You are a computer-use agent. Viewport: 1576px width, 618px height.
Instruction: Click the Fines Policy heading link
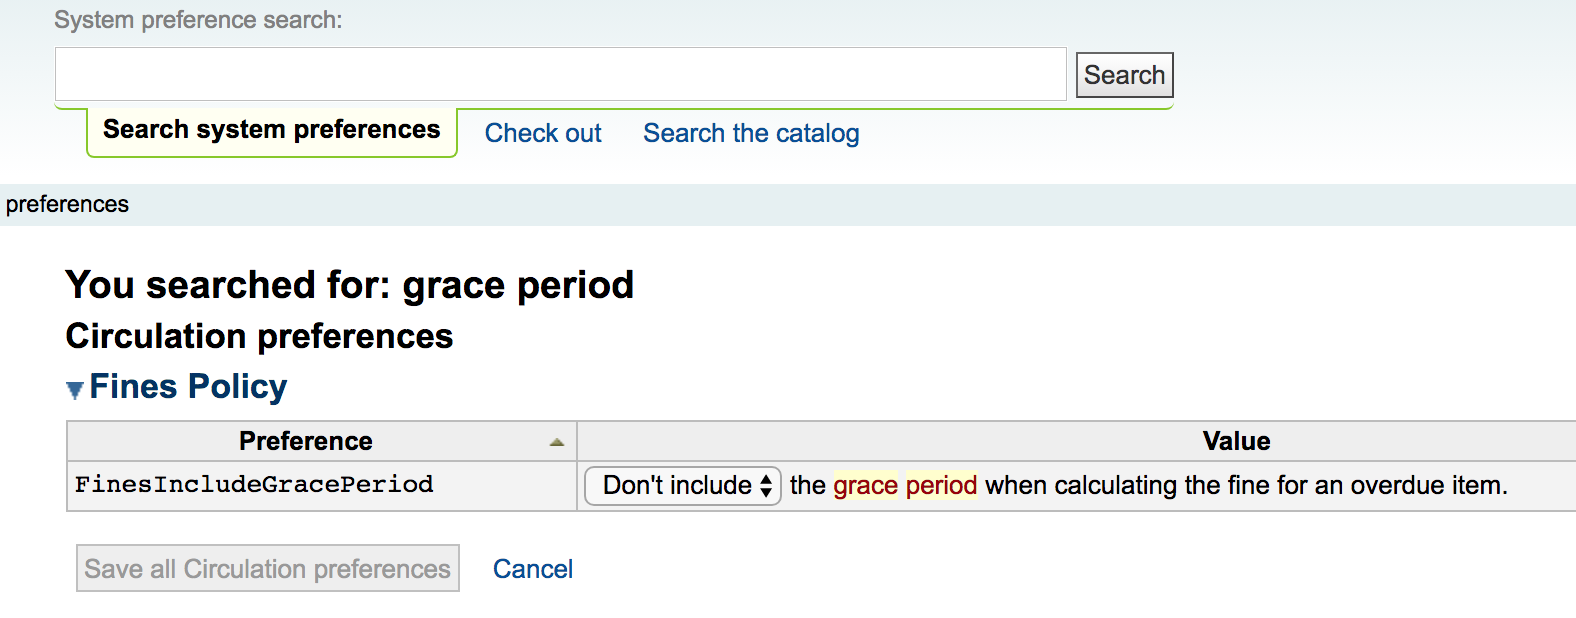188,387
